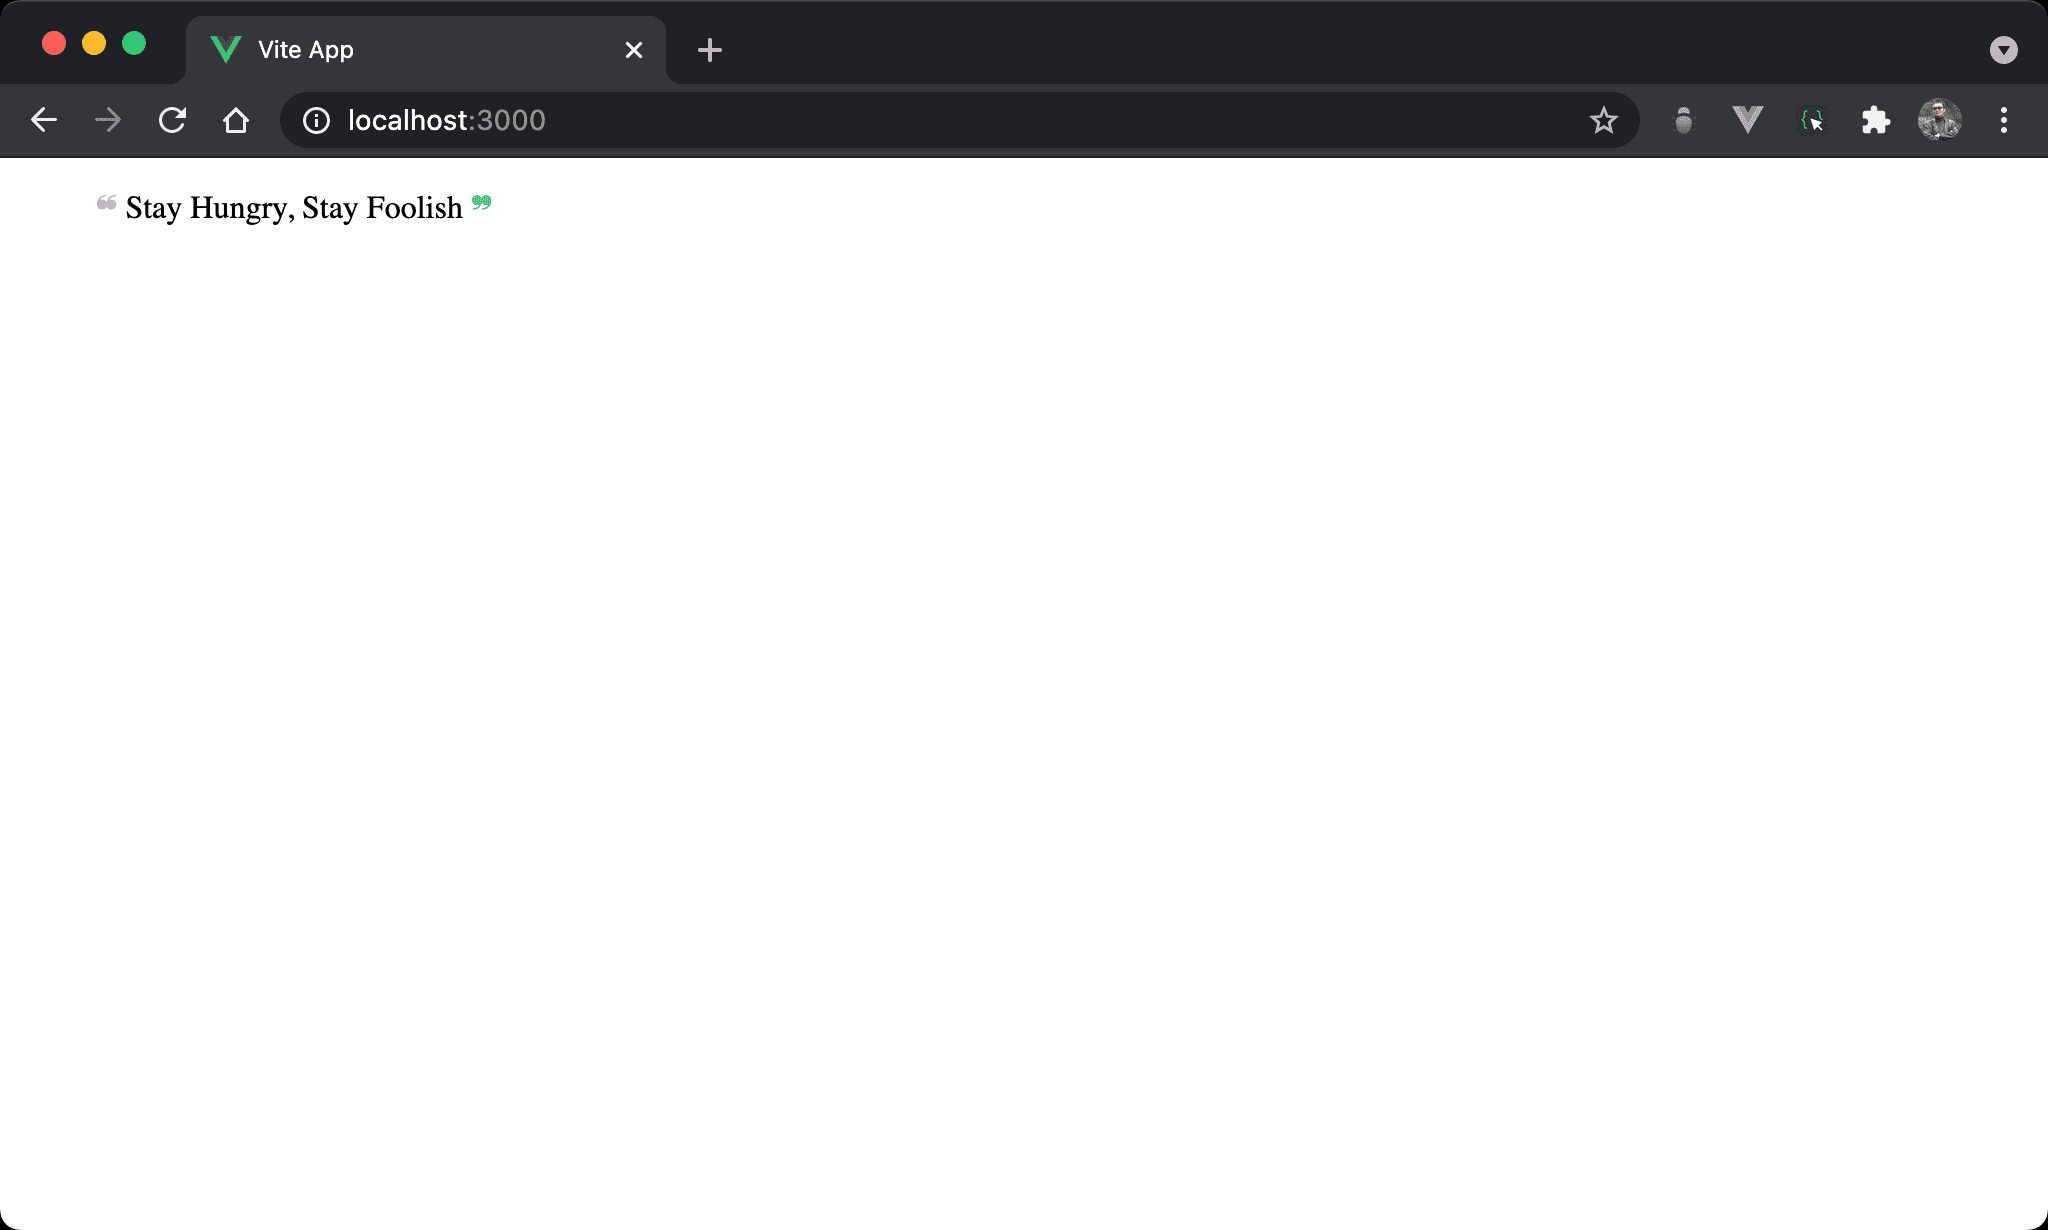View site information for localhost
The image size is (2048, 1230).
pyautogui.click(x=316, y=120)
